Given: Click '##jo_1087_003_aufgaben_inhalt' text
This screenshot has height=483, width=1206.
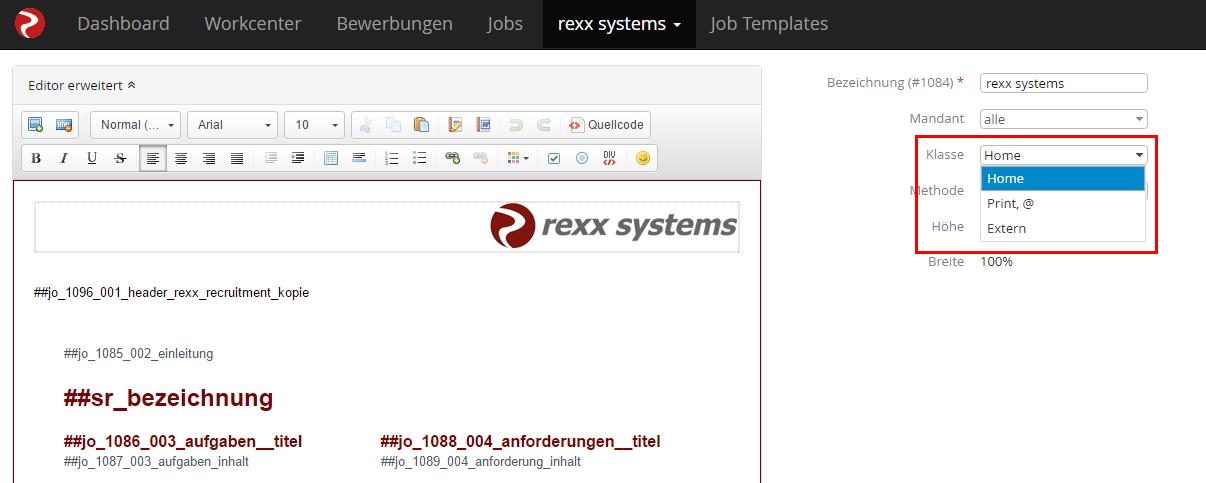Looking at the screenshot, I should (156, 462).
